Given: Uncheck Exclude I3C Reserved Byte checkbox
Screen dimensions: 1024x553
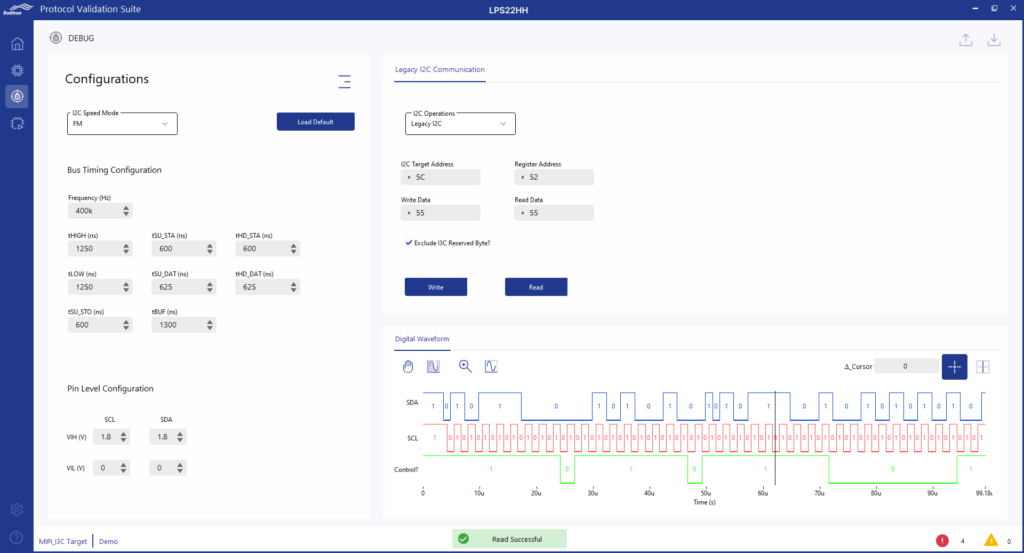Looking at the screenshot, I should tap(409, 242).
